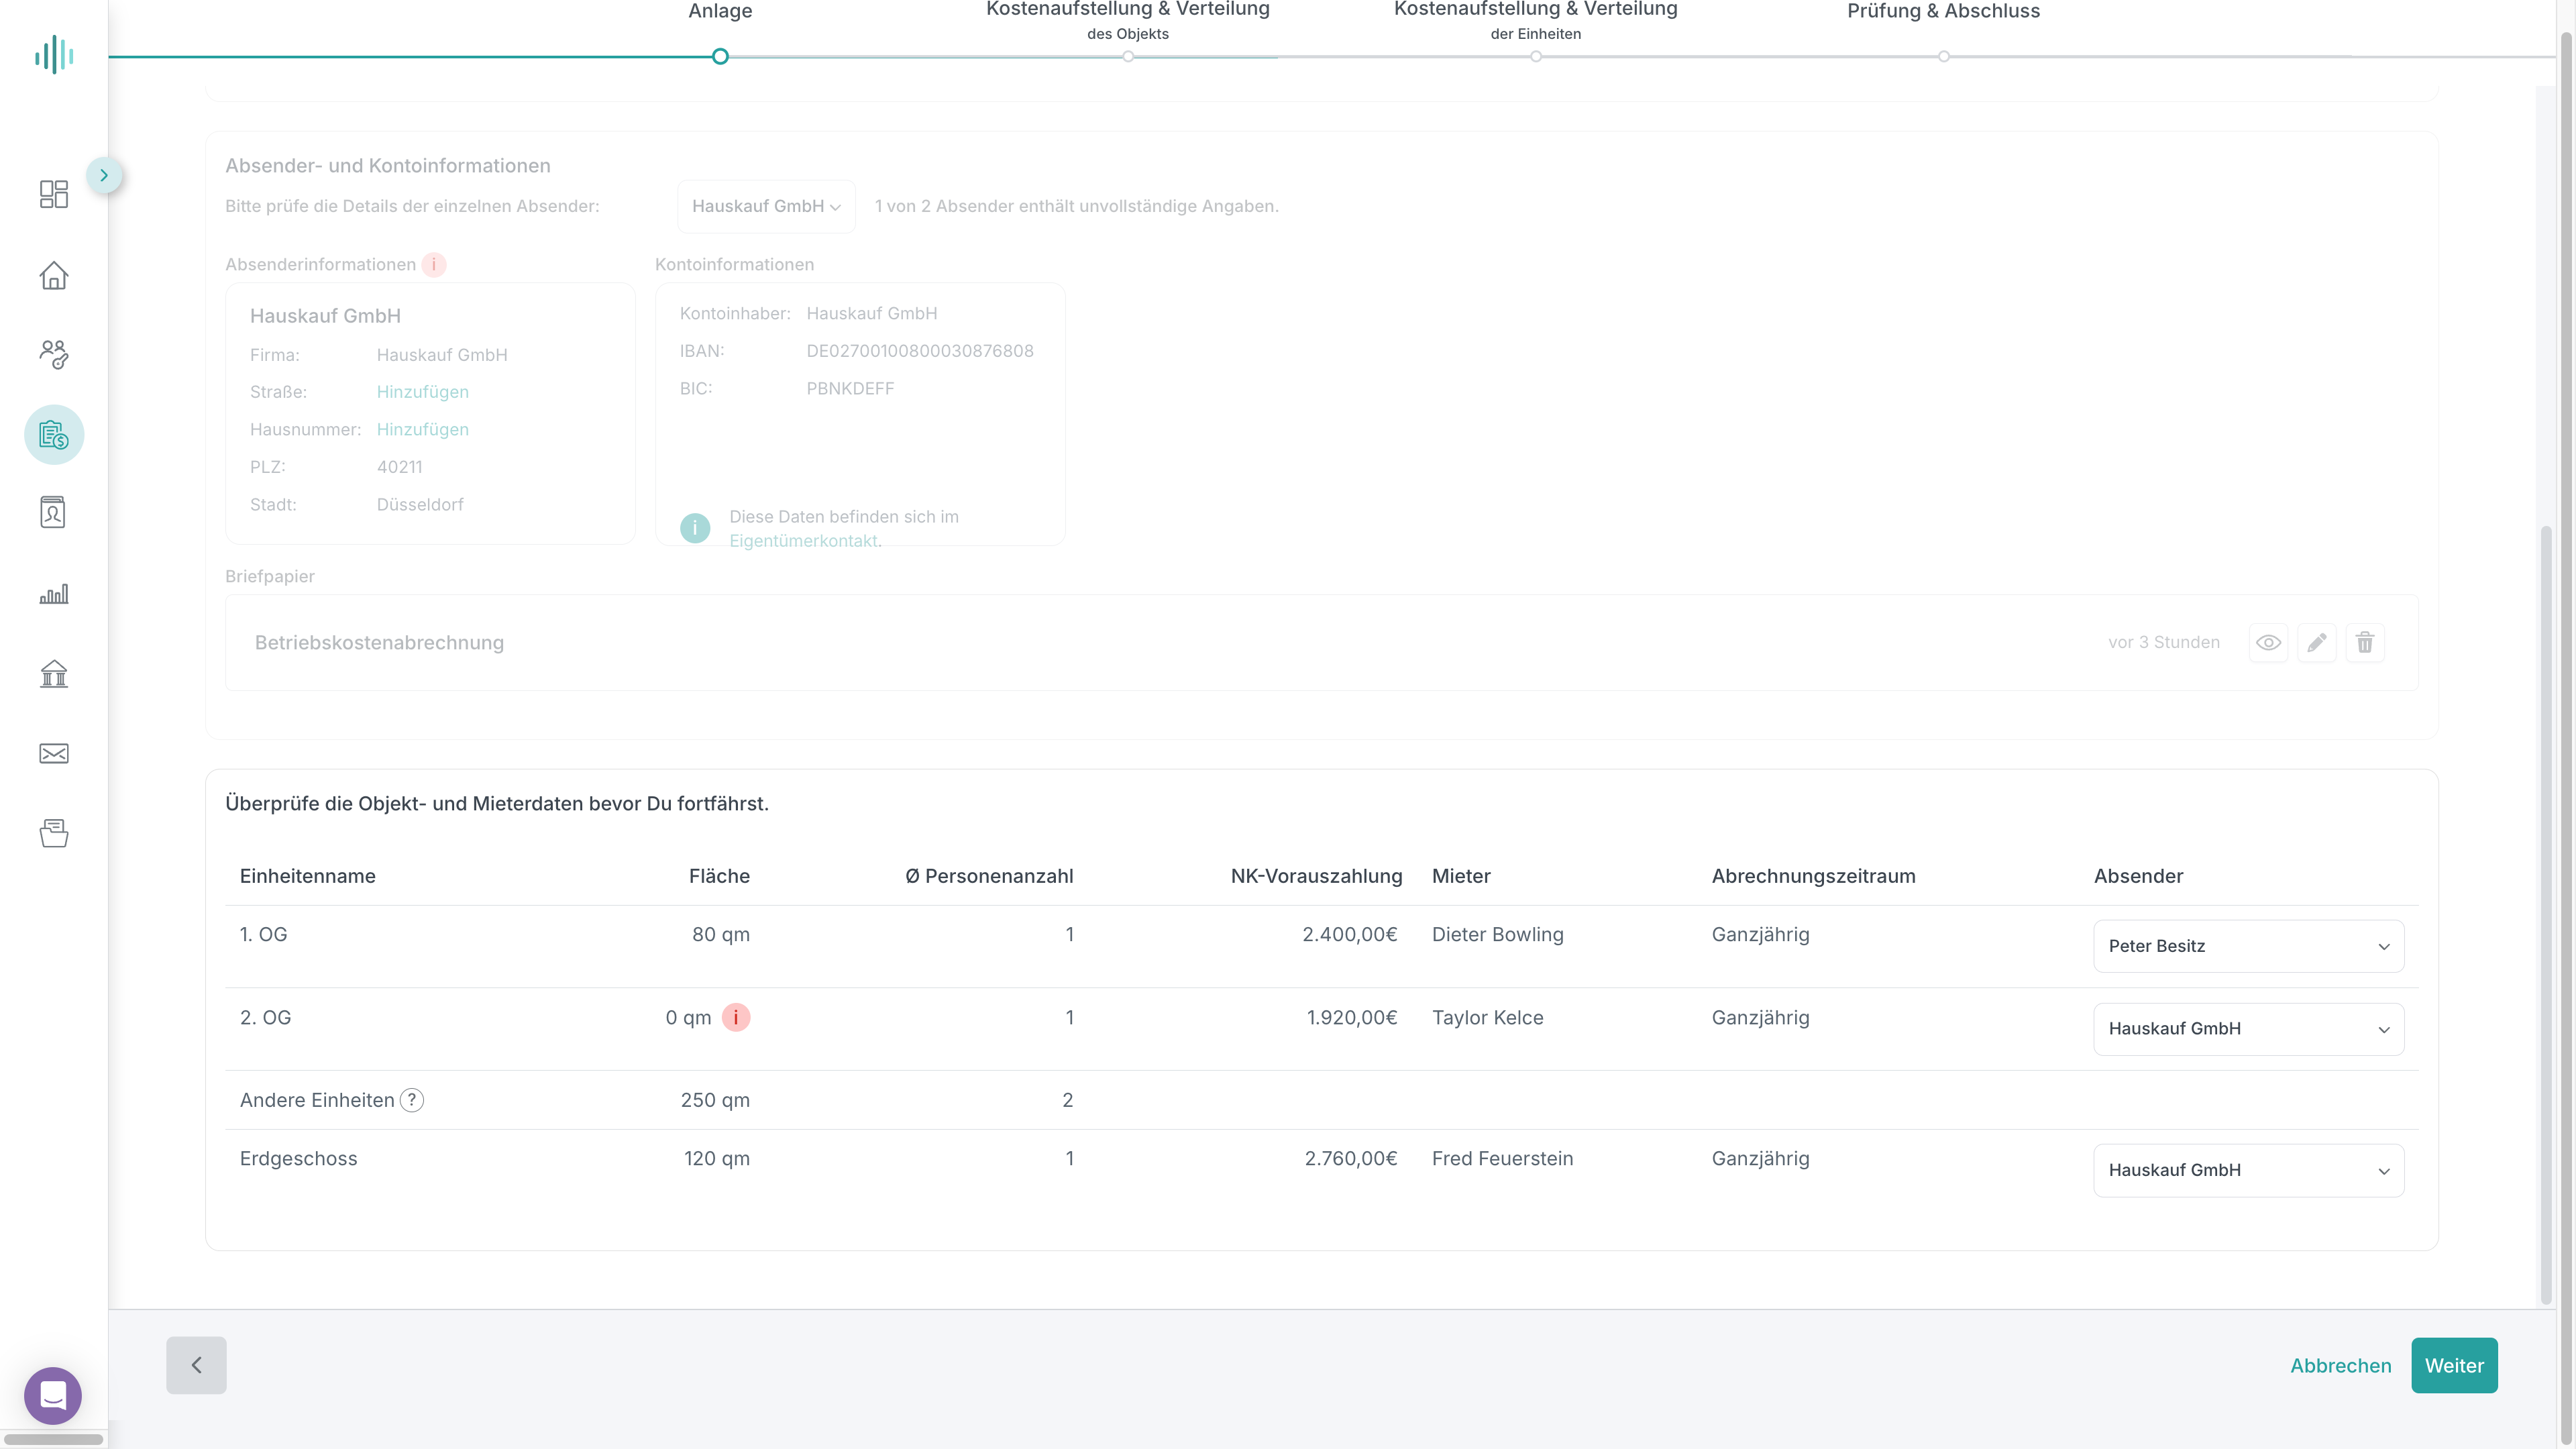Click the app logo in the sidebar

point(54,54)
